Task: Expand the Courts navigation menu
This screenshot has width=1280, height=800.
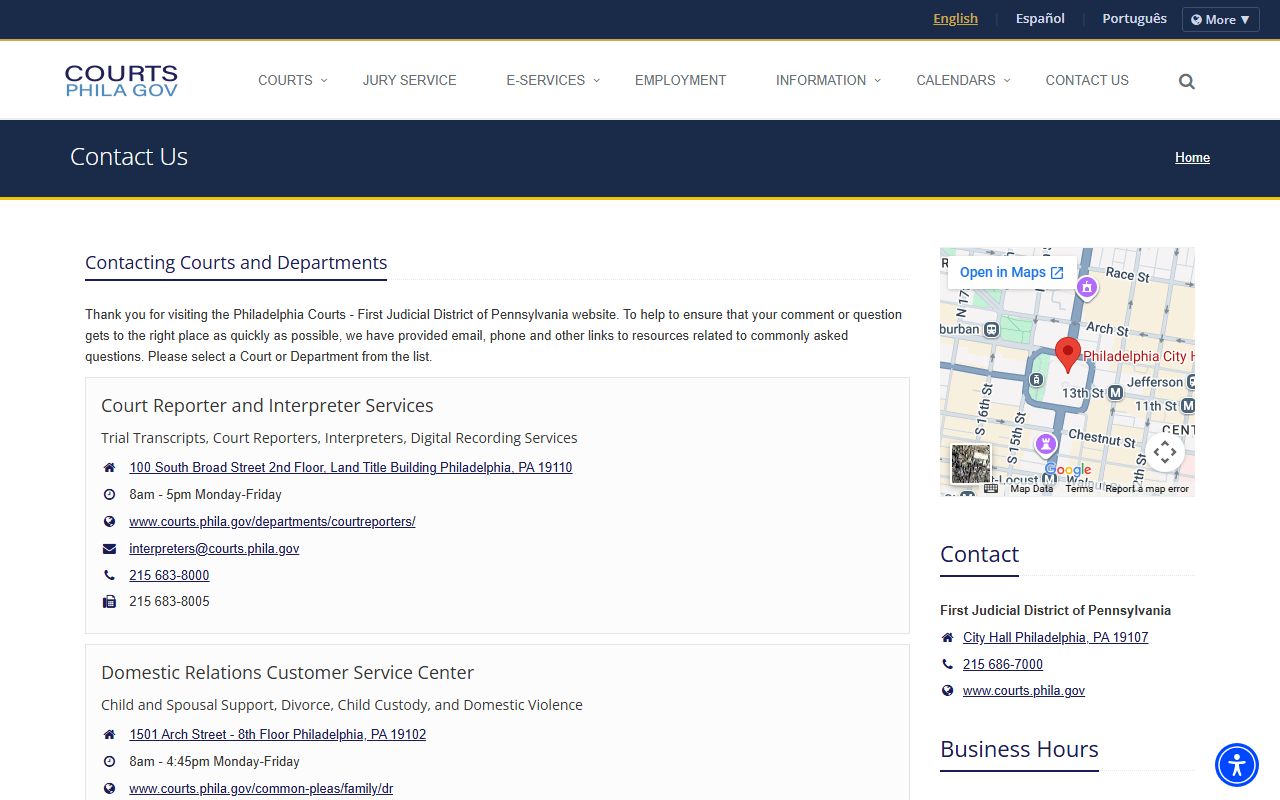Action: (292, 81)
